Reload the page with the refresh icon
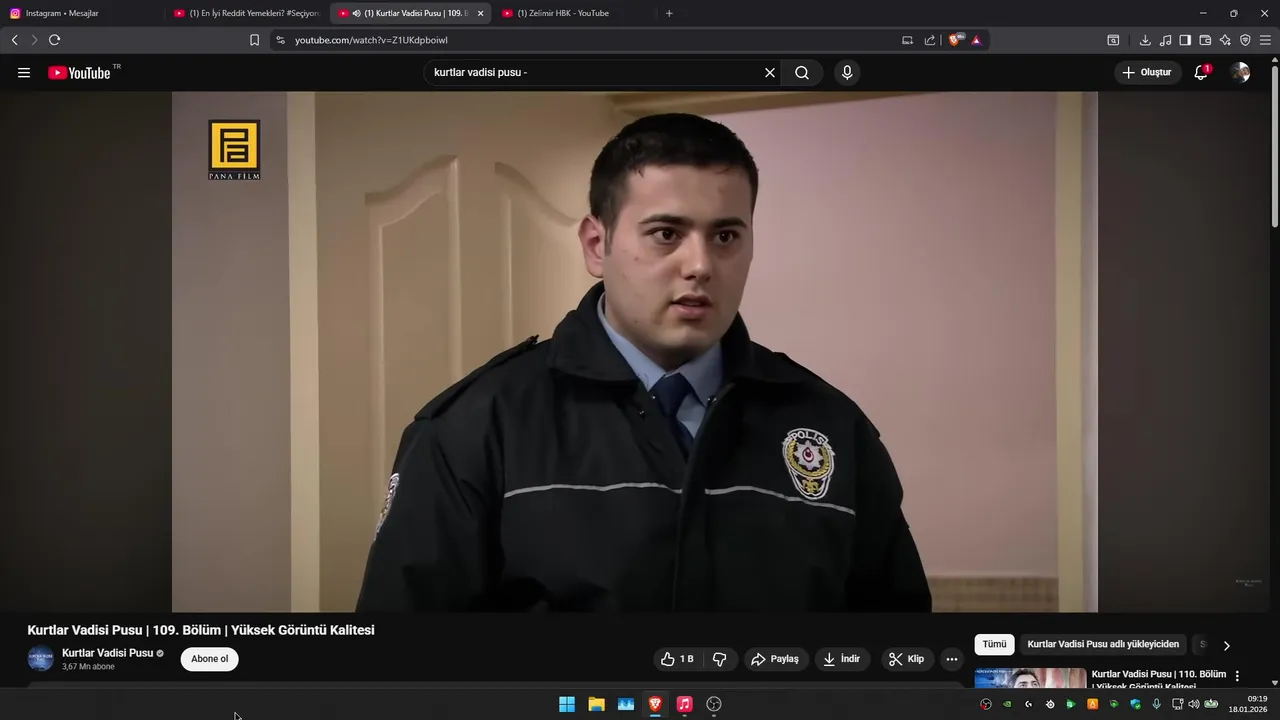Viewport: 1280px width, 720px height. point(54,40)
